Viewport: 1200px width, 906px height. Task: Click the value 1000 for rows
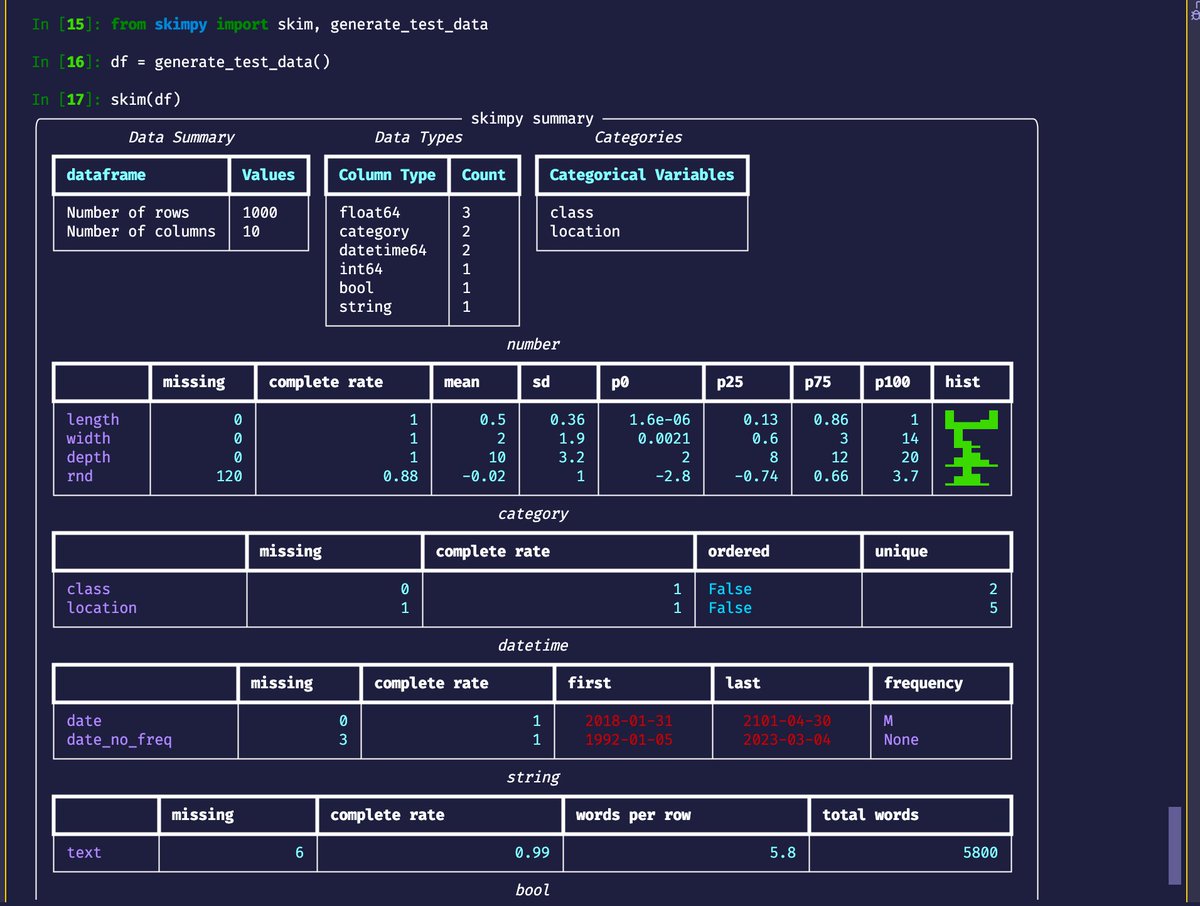(x=260, y=212)
